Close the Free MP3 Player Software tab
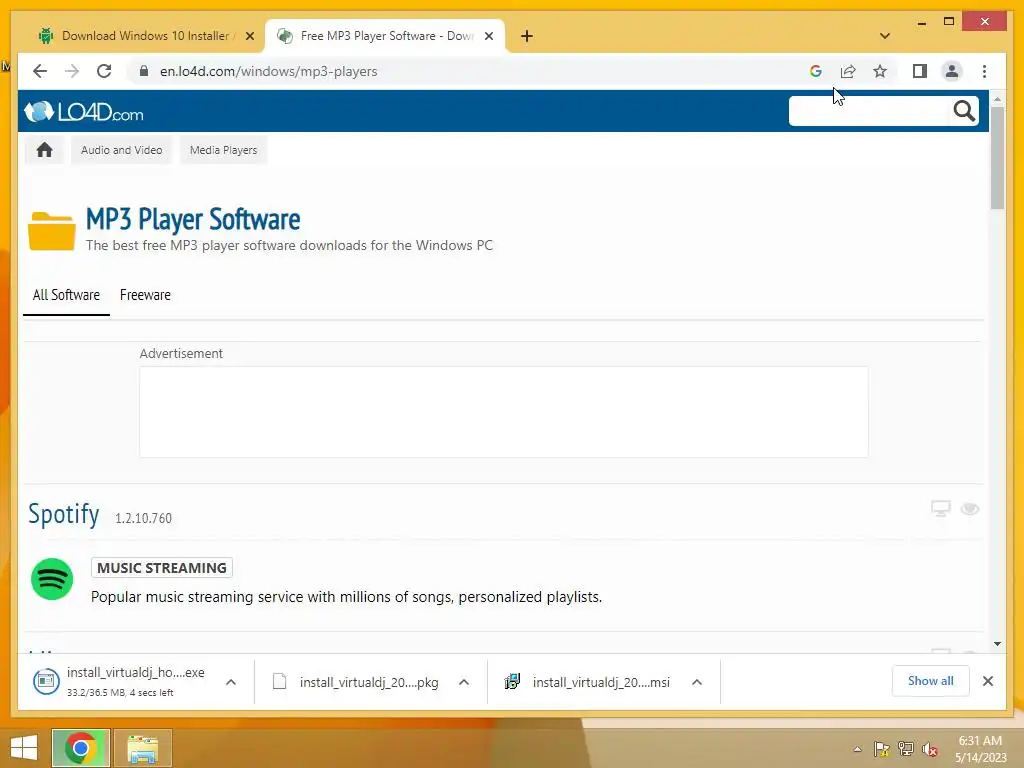The width and height of the screenshot is (1024, 768). tap(488, 37)
